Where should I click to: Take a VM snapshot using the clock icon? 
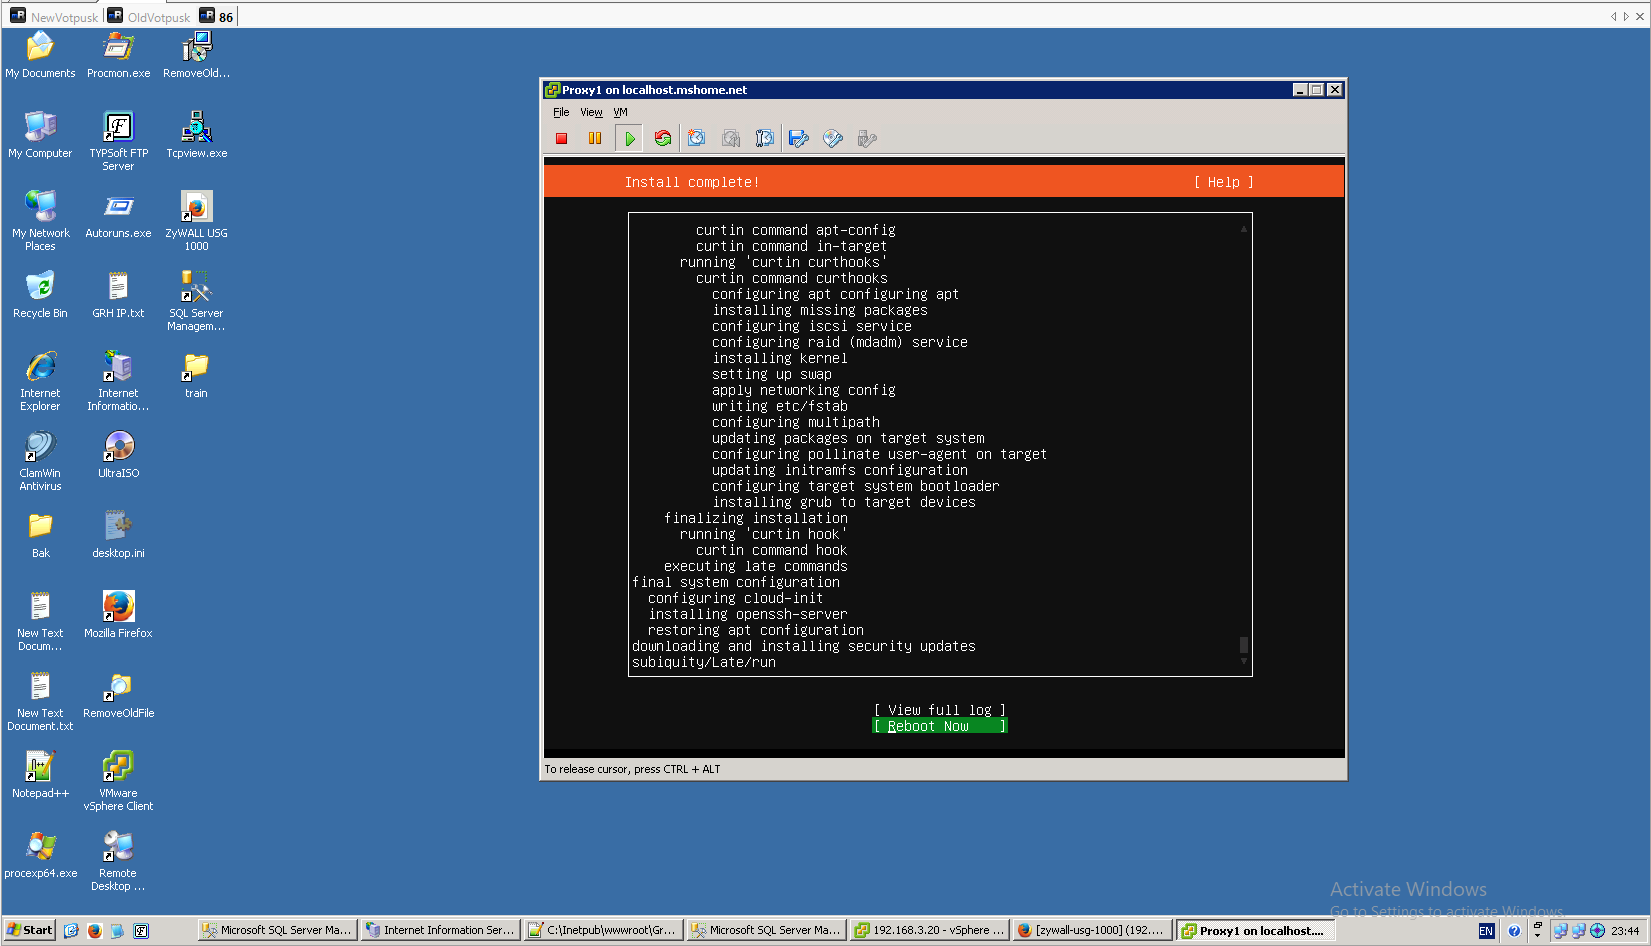(697, 139)
